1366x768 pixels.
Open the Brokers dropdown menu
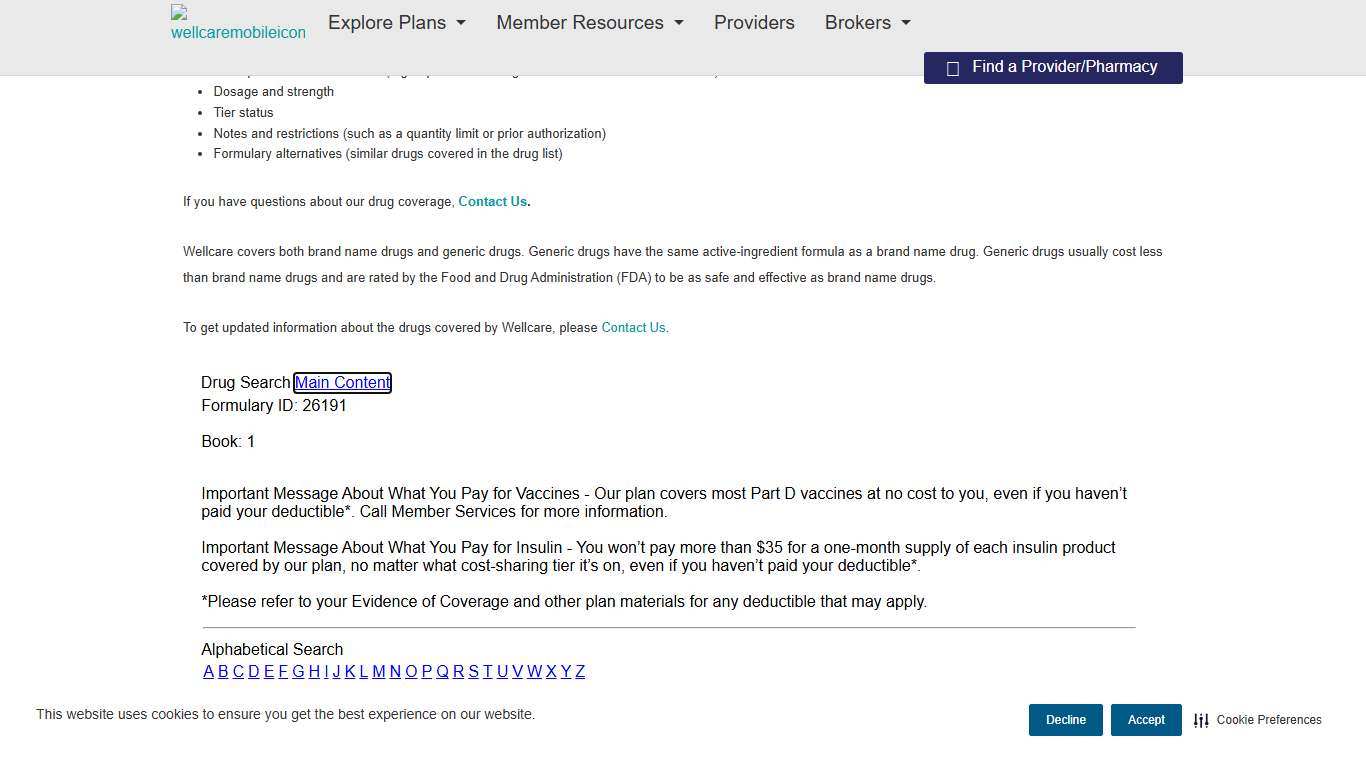pos(868,23)
